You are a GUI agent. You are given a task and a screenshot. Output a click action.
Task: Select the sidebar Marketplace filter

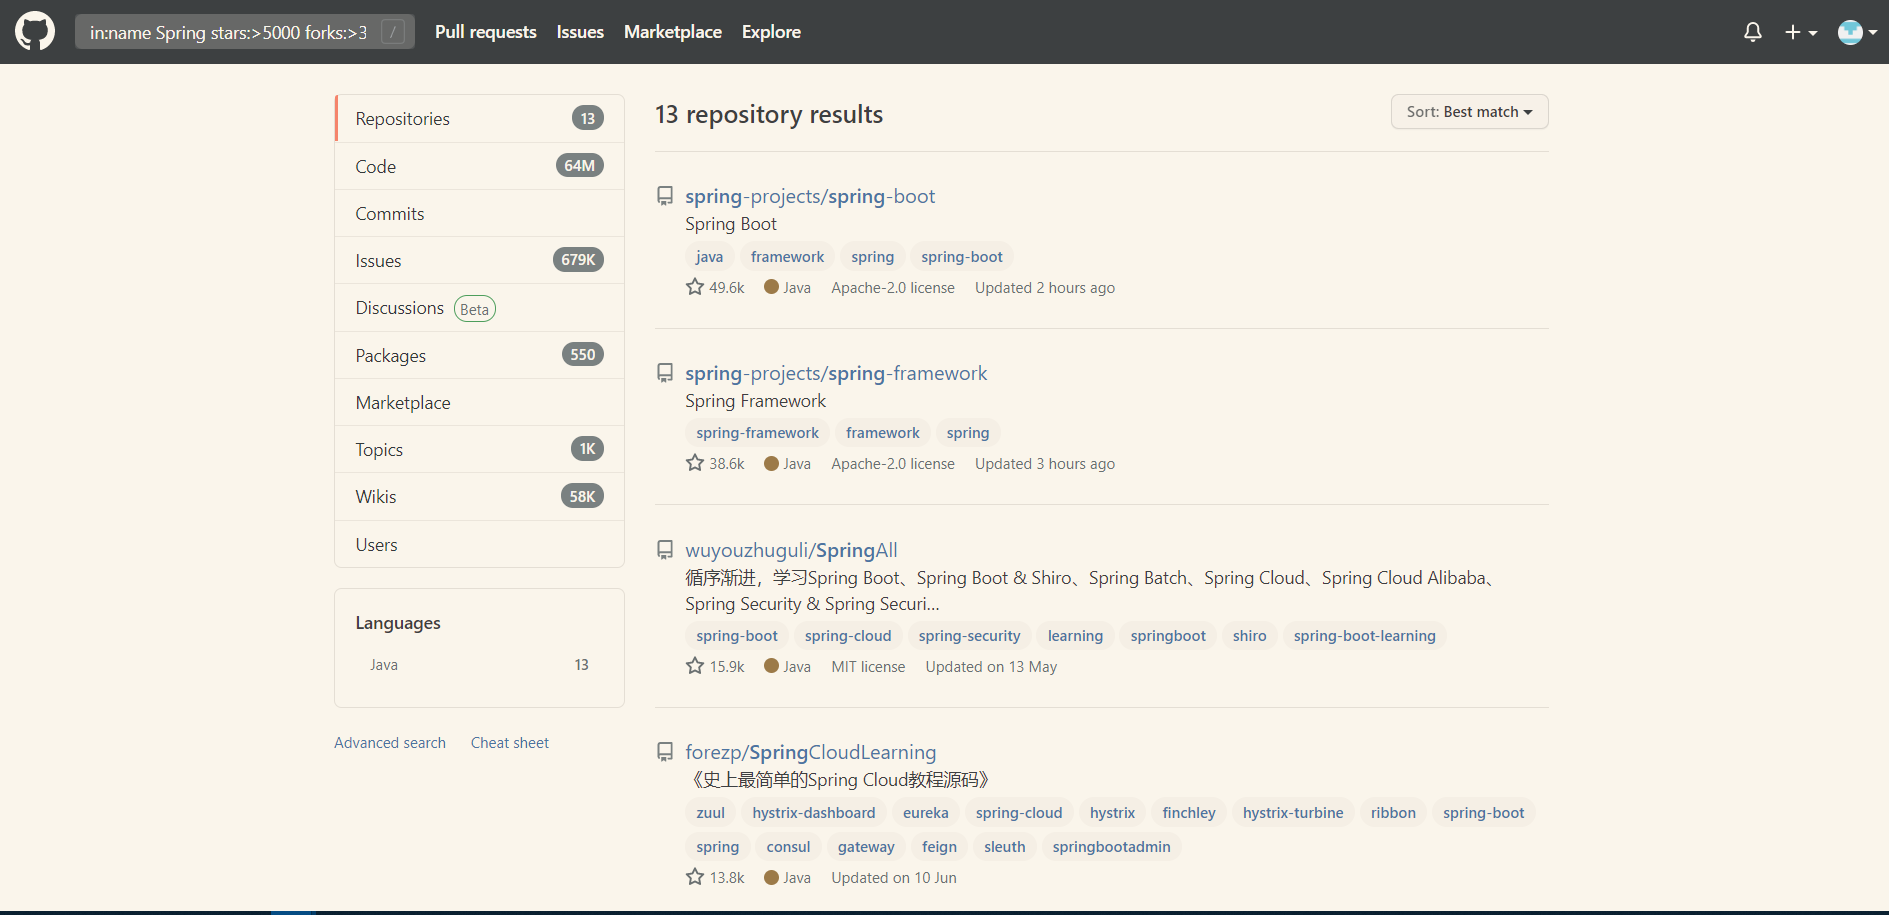480,402
